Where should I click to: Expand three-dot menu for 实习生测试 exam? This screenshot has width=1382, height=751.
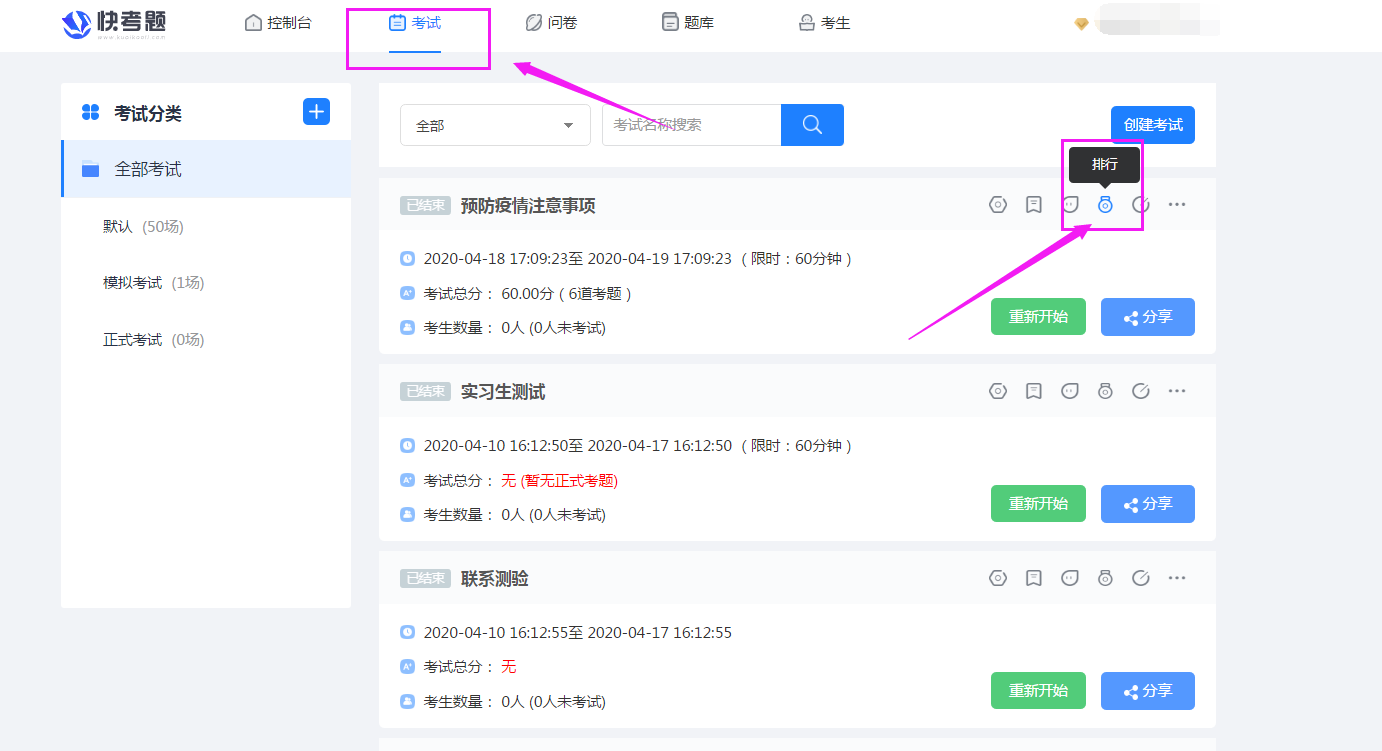(x=1177, y=391)
